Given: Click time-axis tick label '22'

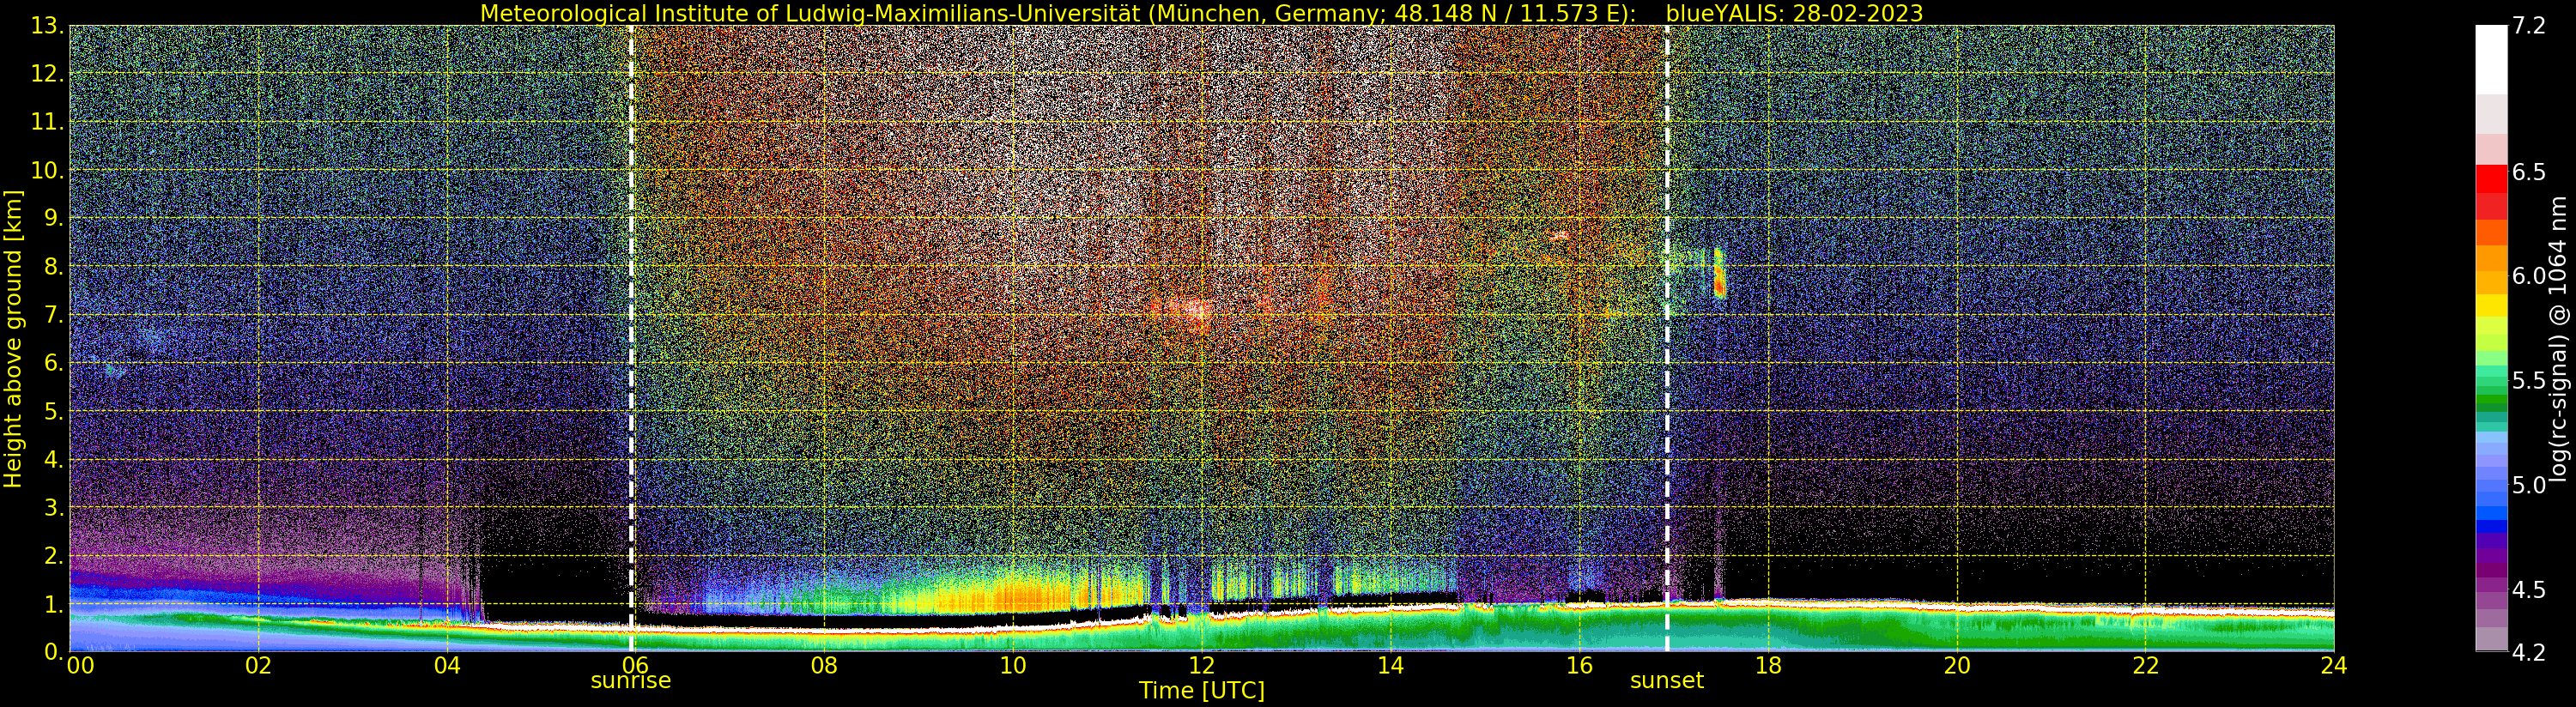Looking at the screenshot, I should coord(2146,666).
